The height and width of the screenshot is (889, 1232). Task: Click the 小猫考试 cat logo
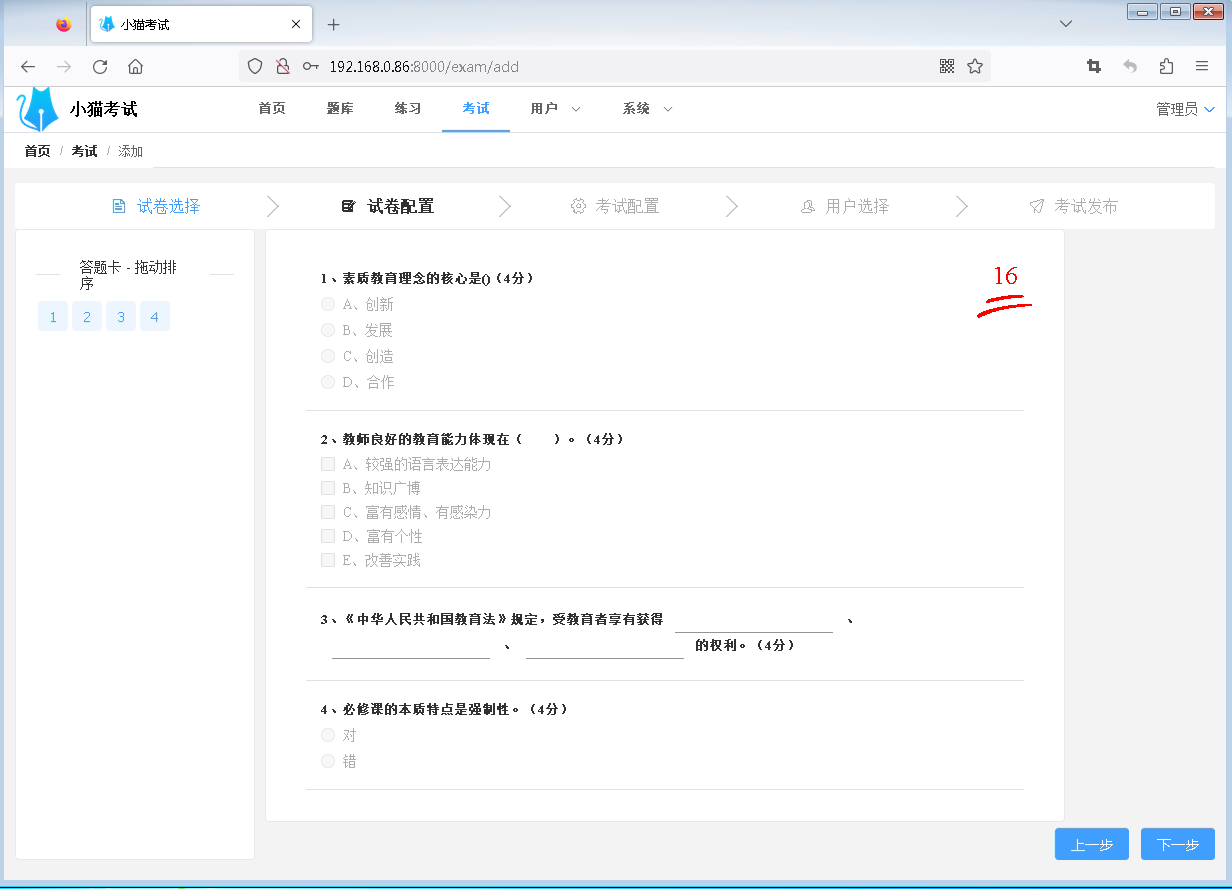click(37, 108)
